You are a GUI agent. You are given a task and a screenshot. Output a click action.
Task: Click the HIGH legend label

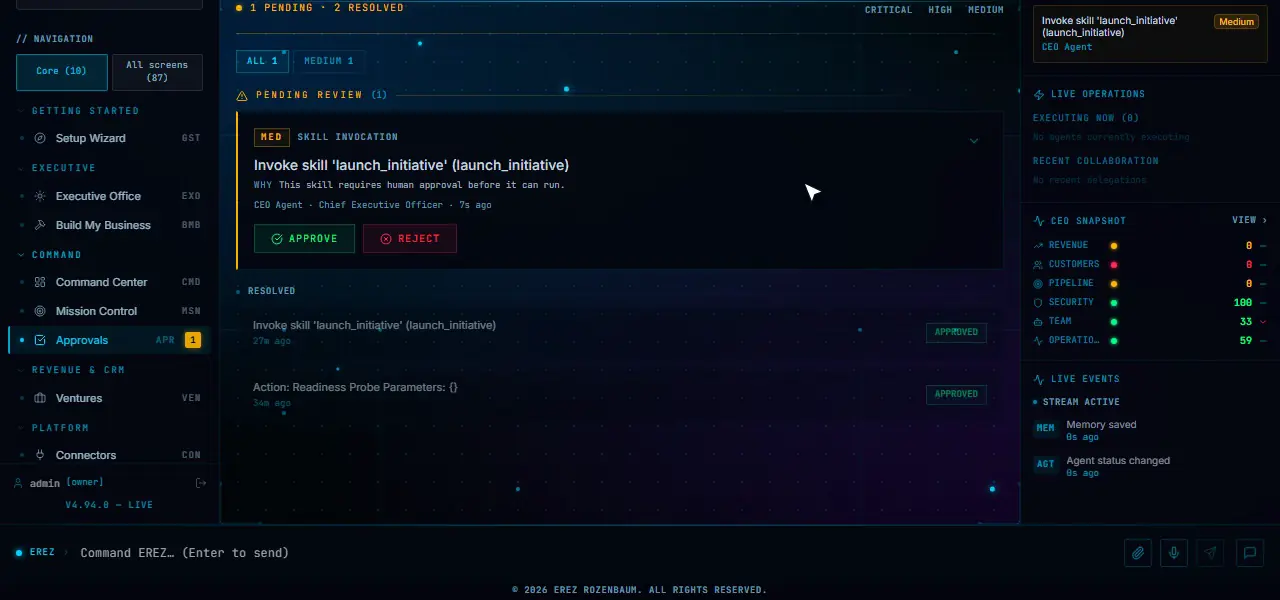click(x=940, y=10)
